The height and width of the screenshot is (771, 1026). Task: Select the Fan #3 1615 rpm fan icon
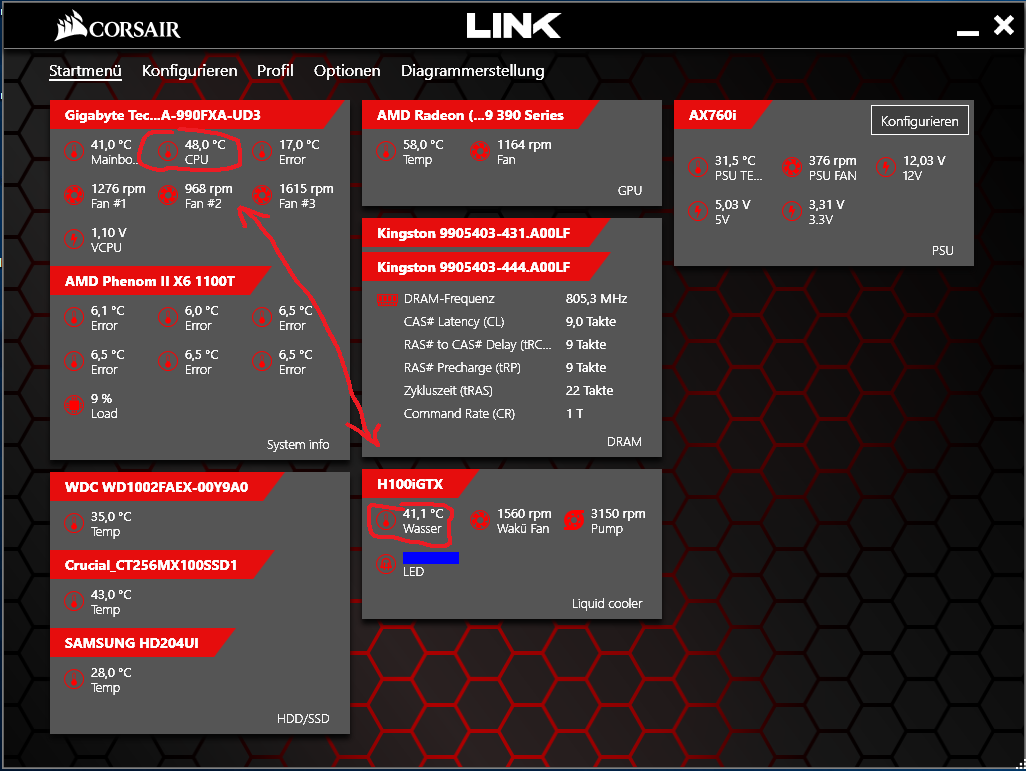(x=262, y=196)
